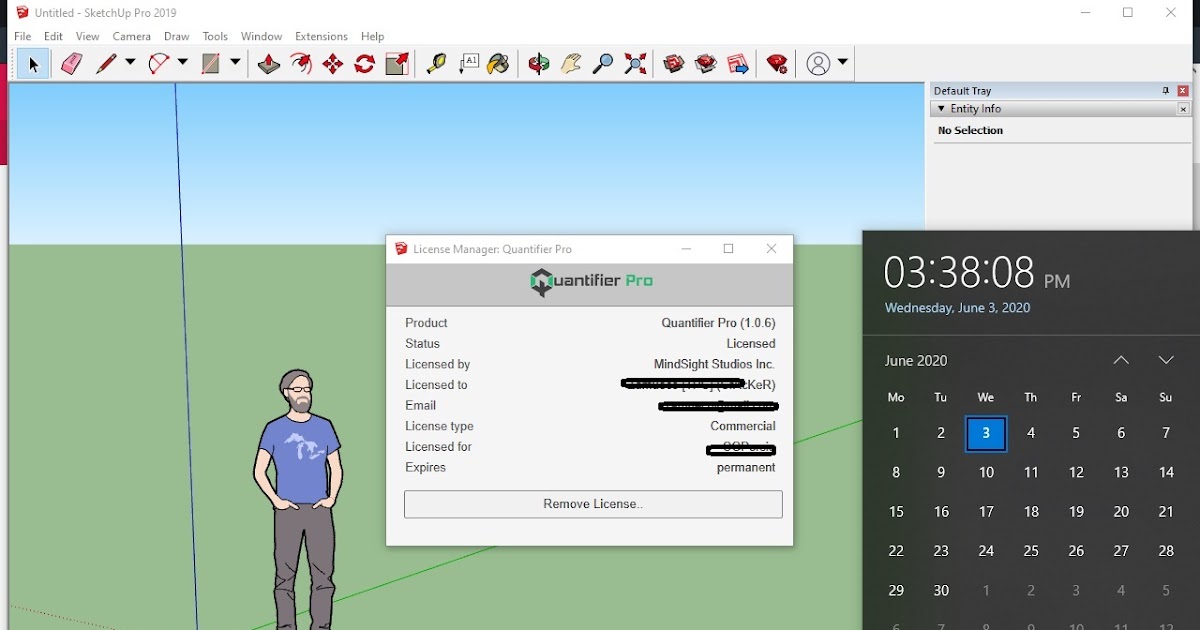Open the Camera menu

click(x=131, y=37)
